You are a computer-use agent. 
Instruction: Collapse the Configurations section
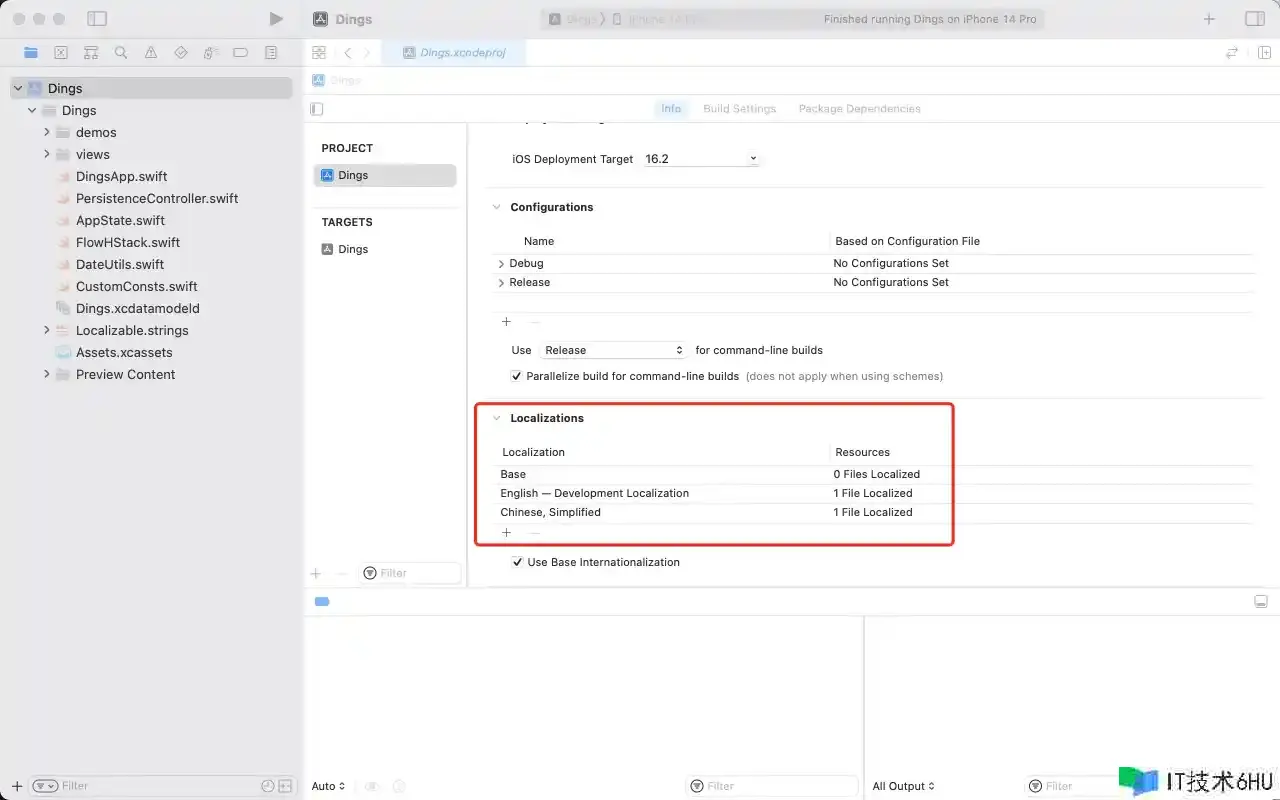click(x=496, y=207)
